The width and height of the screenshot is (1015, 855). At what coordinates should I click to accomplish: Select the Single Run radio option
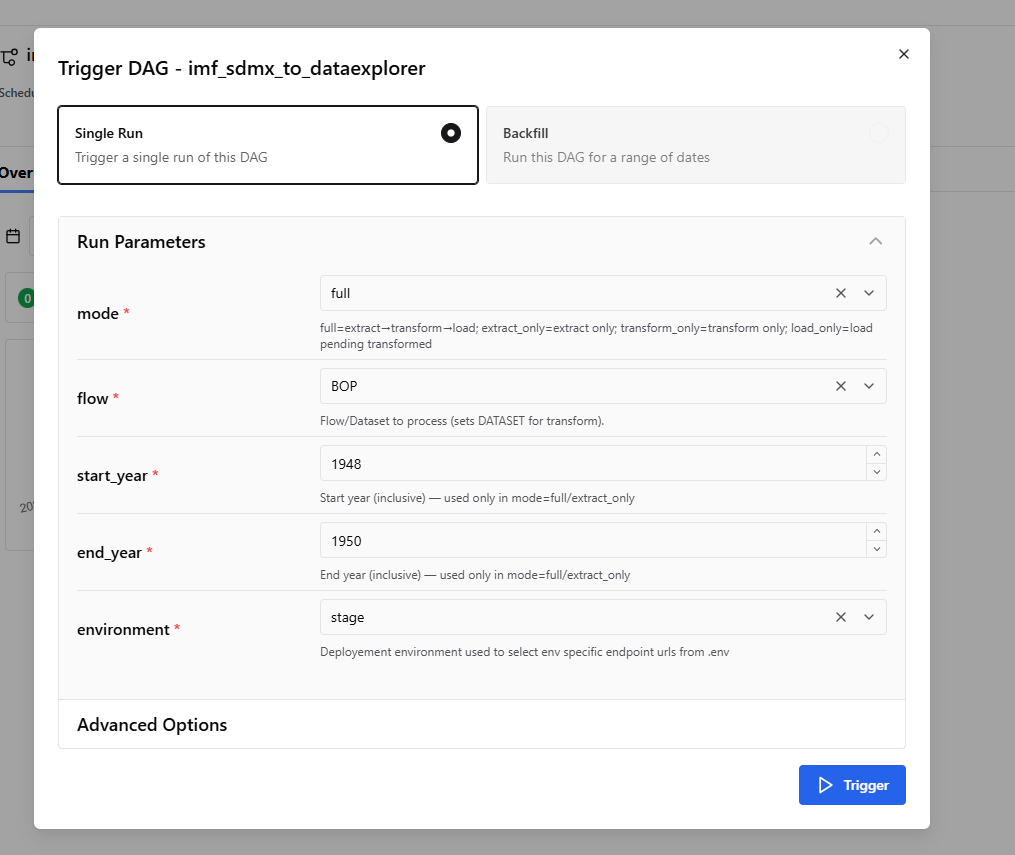tap(451, 133)
